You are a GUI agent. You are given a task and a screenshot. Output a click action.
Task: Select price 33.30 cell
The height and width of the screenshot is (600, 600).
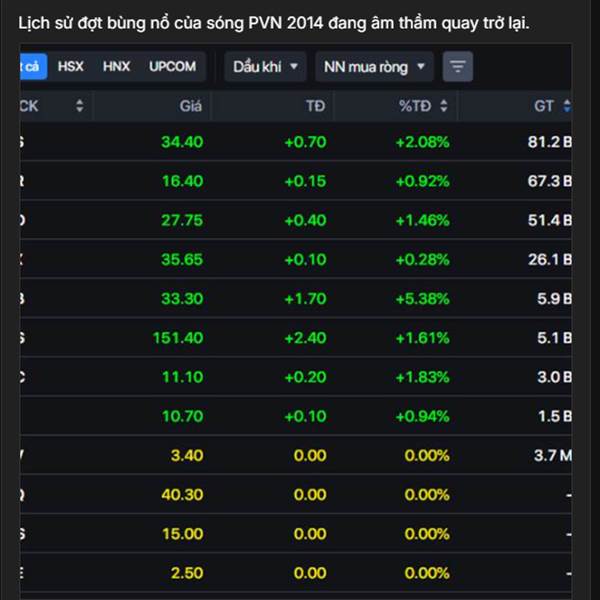click(182, 298)
